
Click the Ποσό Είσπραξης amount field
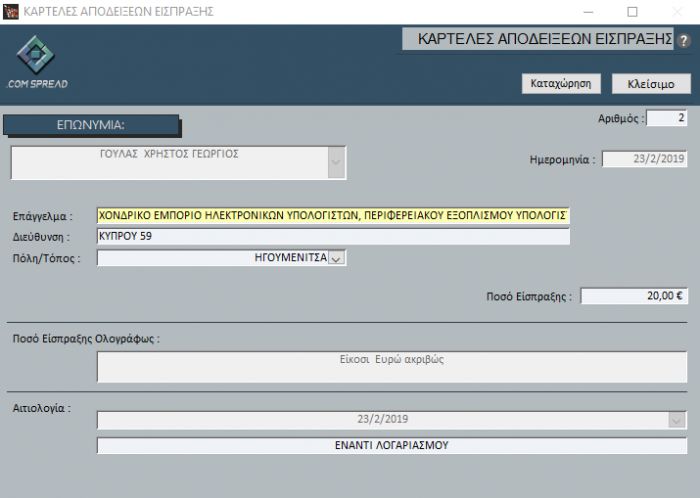pyautogui.click(x=634, y=296)
